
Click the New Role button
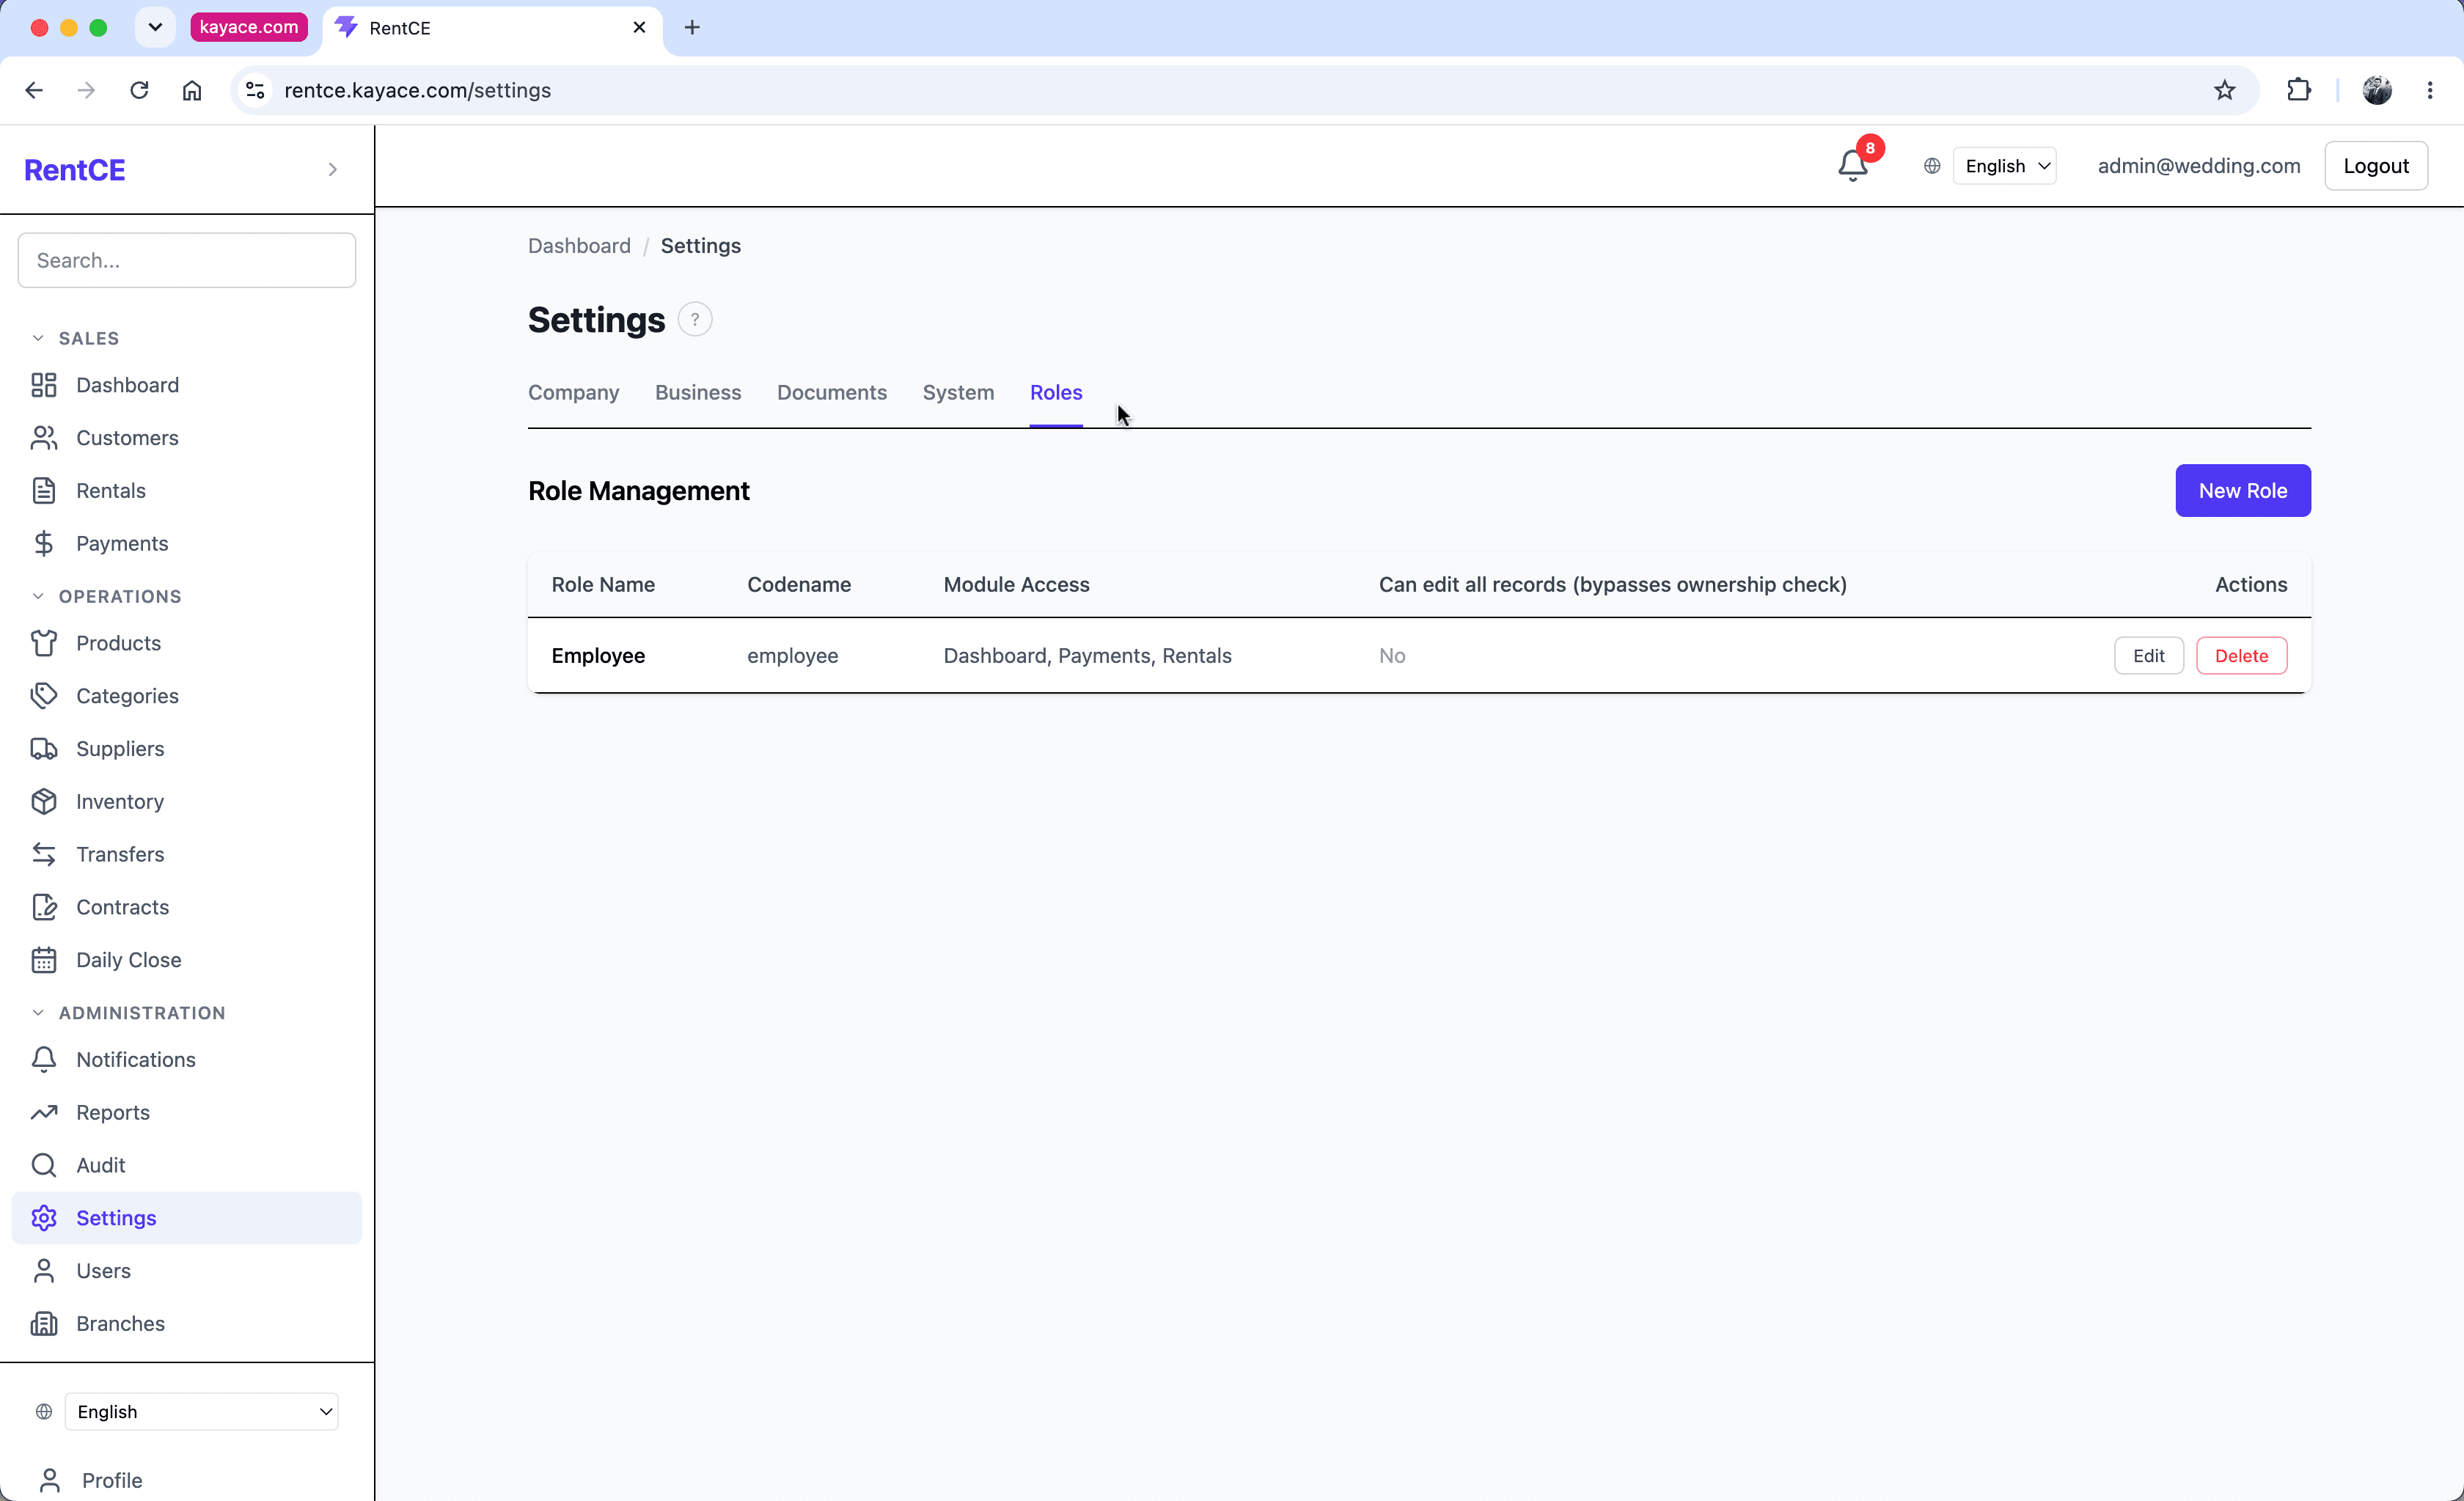(x=2242, y=491)
